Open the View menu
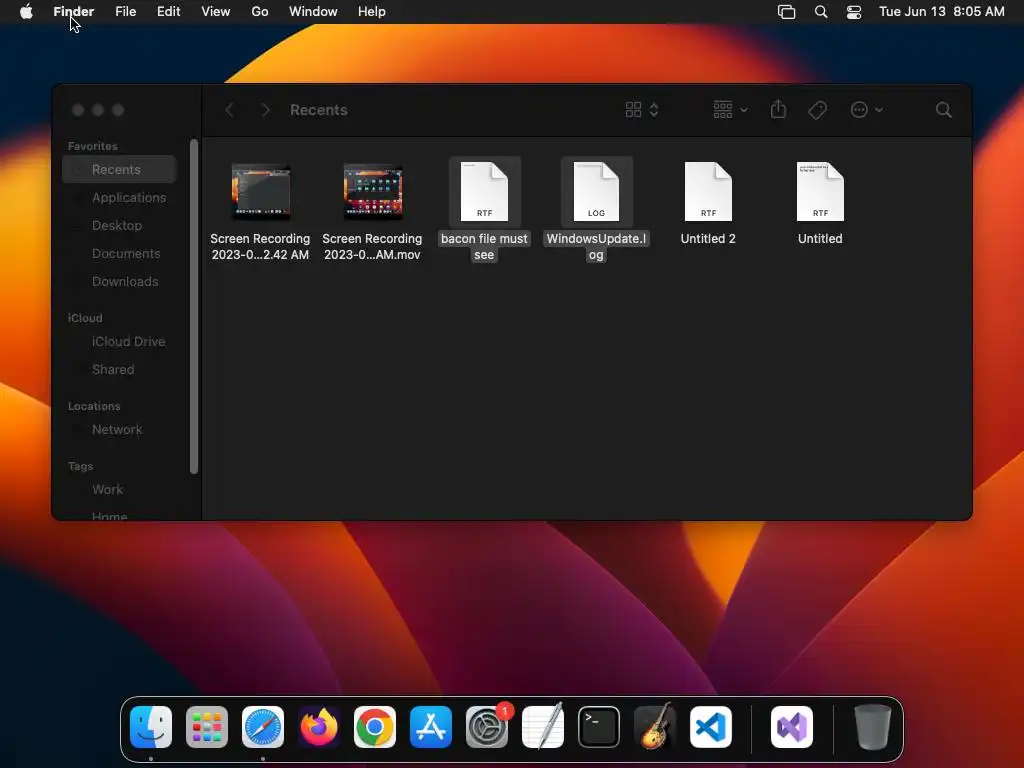The width and height of the screenshot is (1024, 768). tap(216, 12)
